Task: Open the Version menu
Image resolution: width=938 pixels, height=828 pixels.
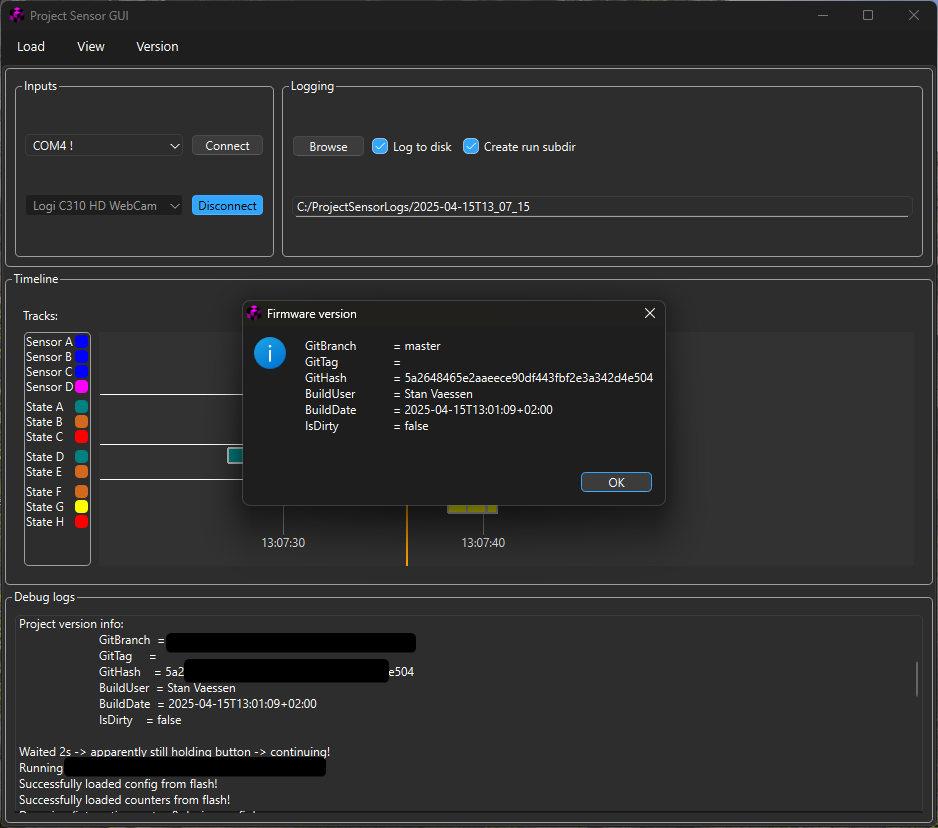Action: pyautogui.click(x=157, y=46)
